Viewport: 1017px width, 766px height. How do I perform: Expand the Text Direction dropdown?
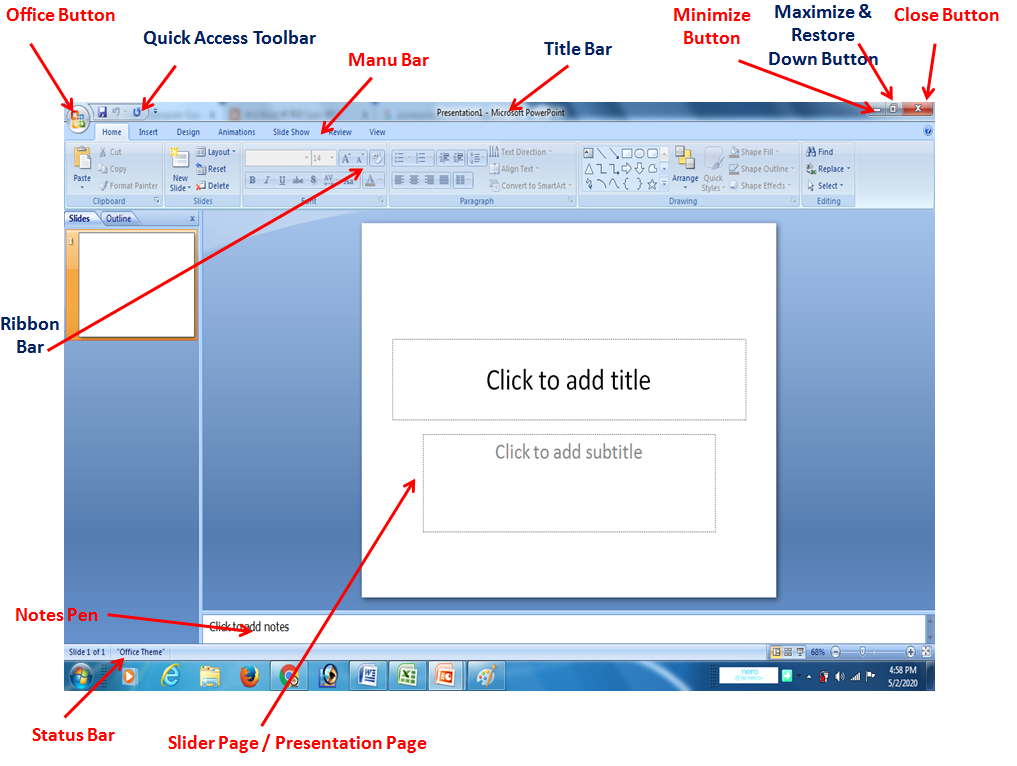coord(521,152)
